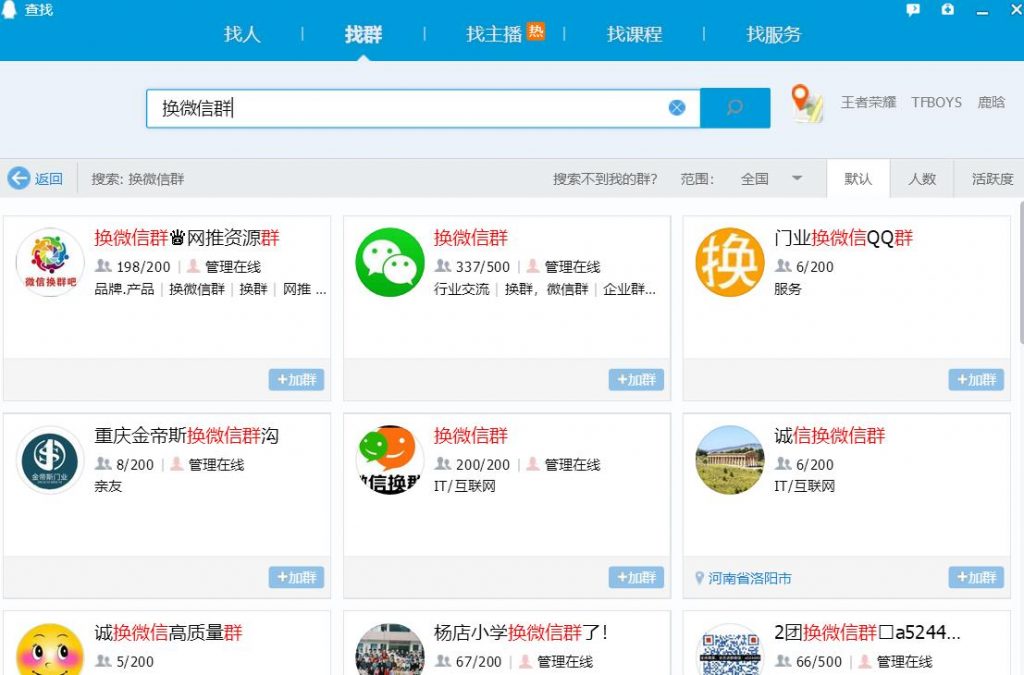Click the QQ penguin logo in title bar
Image resolution: width=1024 pixels, height=675 pixels.
click(x=8, y=10)
